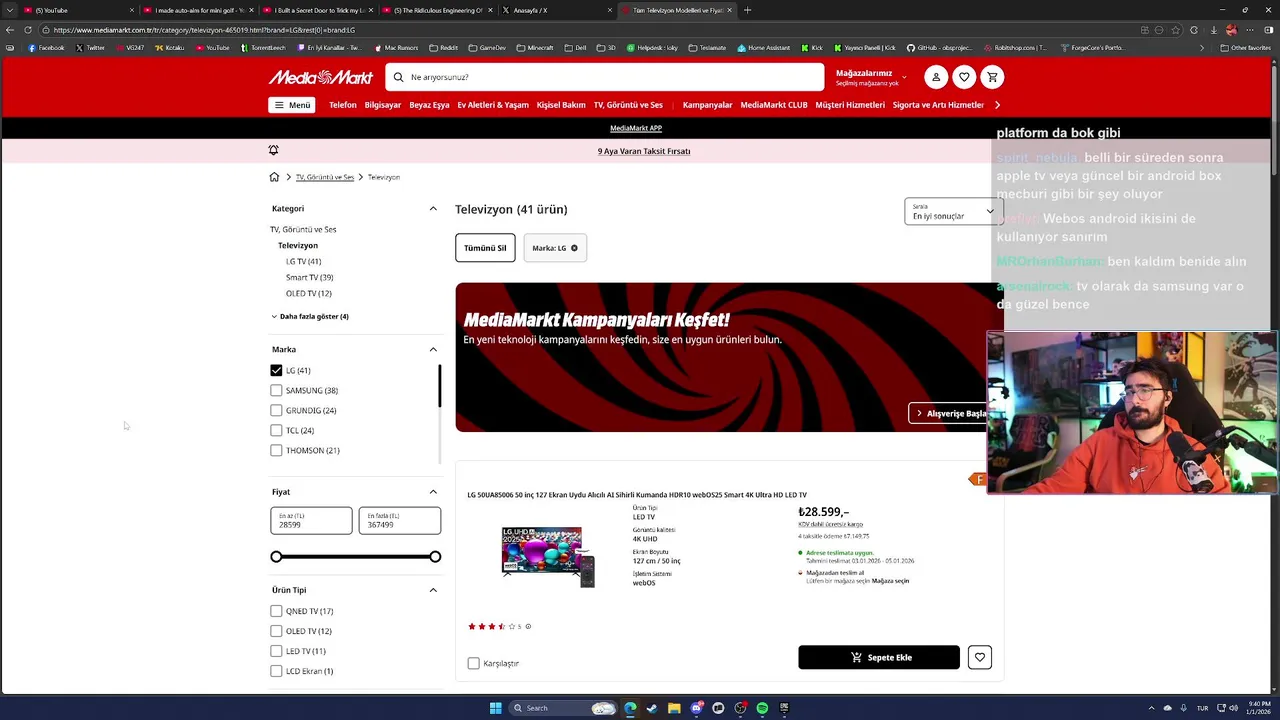The image size is (1280, 720).
Task: Click the Sepete Ekle button
Action: tap(879, 657)
